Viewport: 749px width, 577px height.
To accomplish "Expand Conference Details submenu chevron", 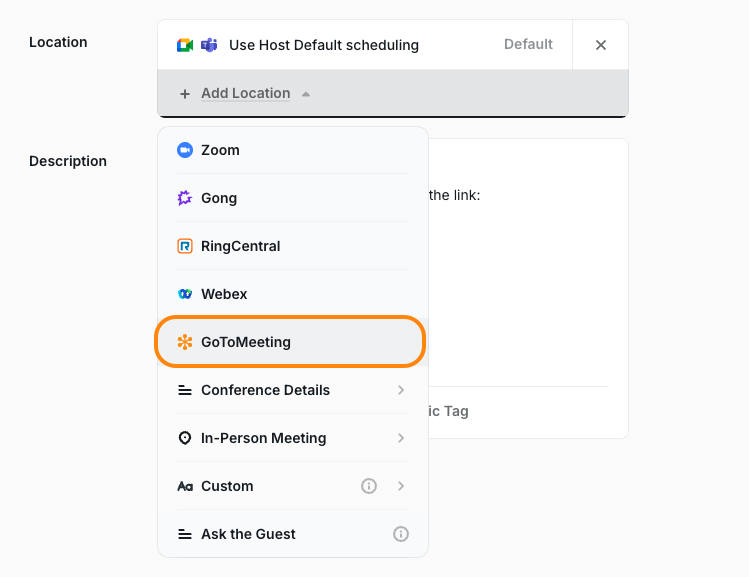I will (x=401, y=390).
